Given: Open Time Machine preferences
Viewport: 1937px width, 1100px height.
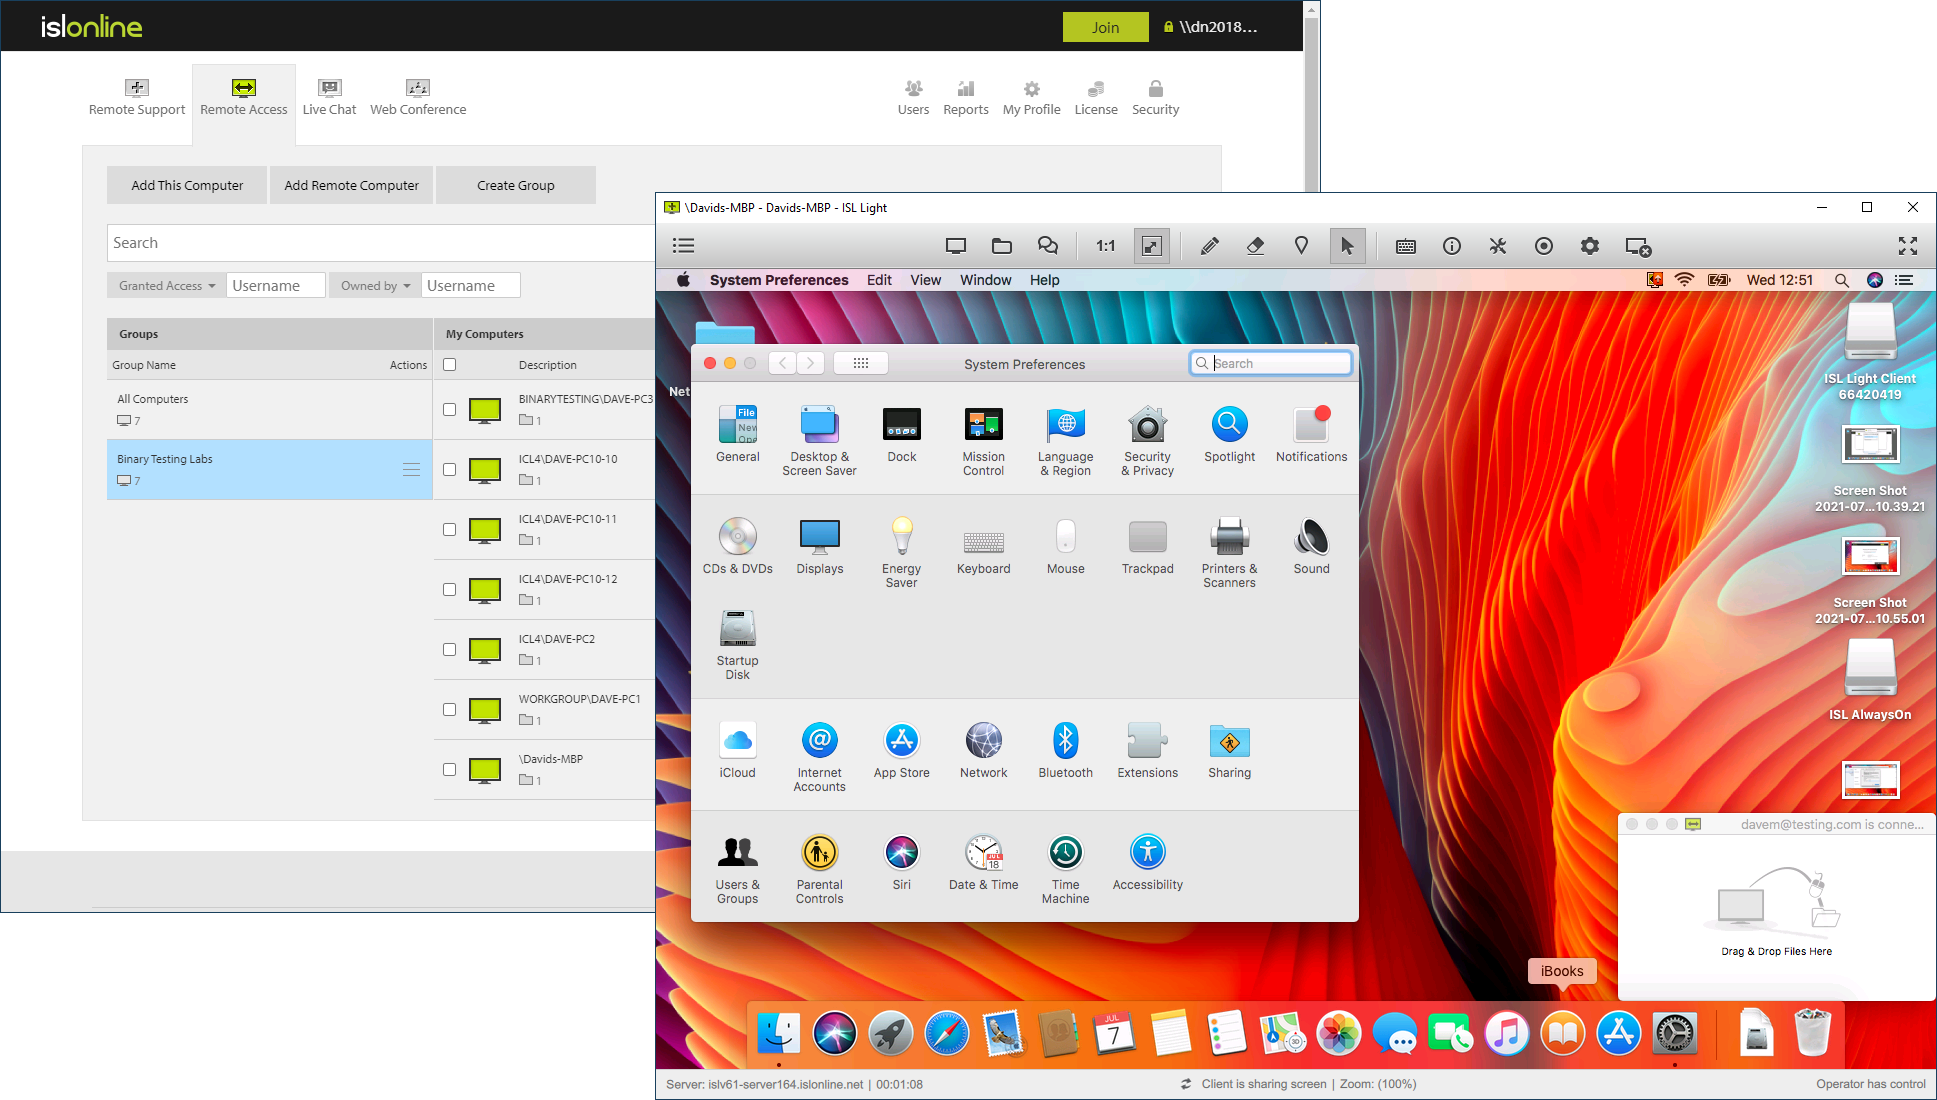Looking at the screenshot, I should (1065, 869).
